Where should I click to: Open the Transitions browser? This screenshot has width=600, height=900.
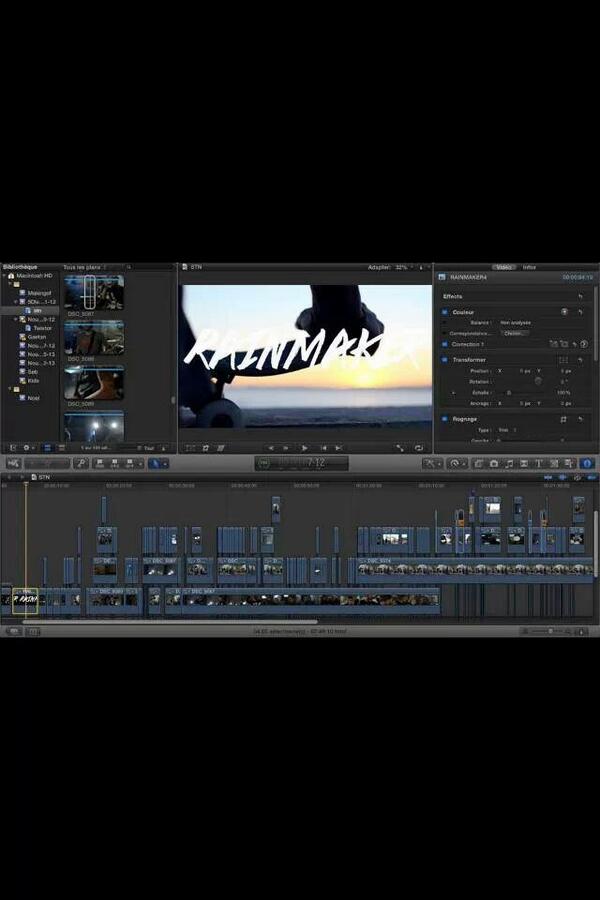524,463
